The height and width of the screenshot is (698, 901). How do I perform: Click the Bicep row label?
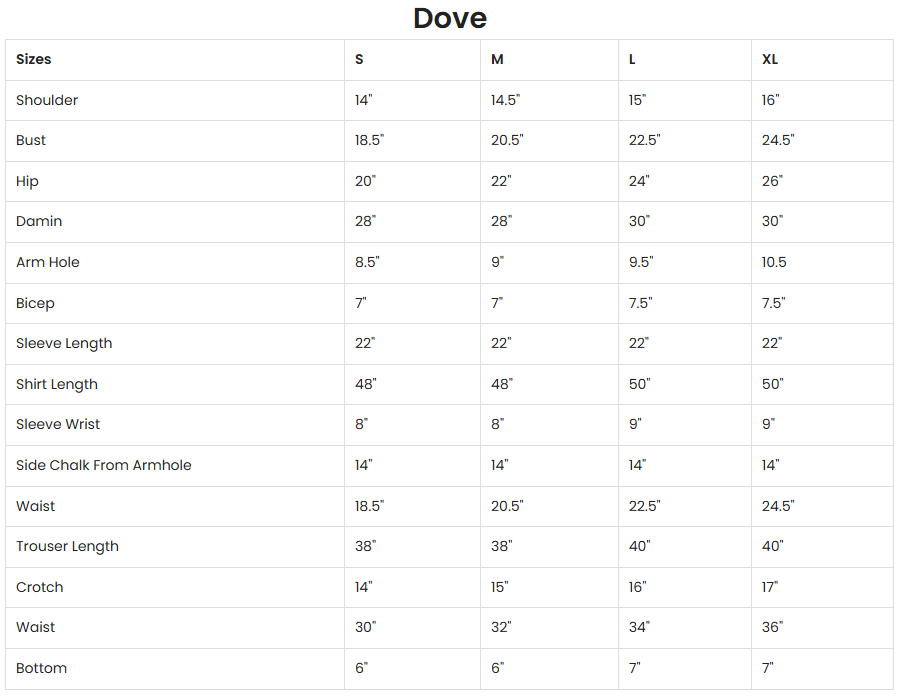click(35, 303)
